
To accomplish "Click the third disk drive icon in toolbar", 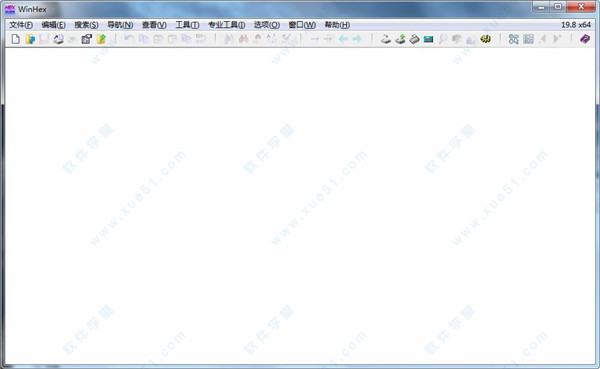I will [414, 39].
